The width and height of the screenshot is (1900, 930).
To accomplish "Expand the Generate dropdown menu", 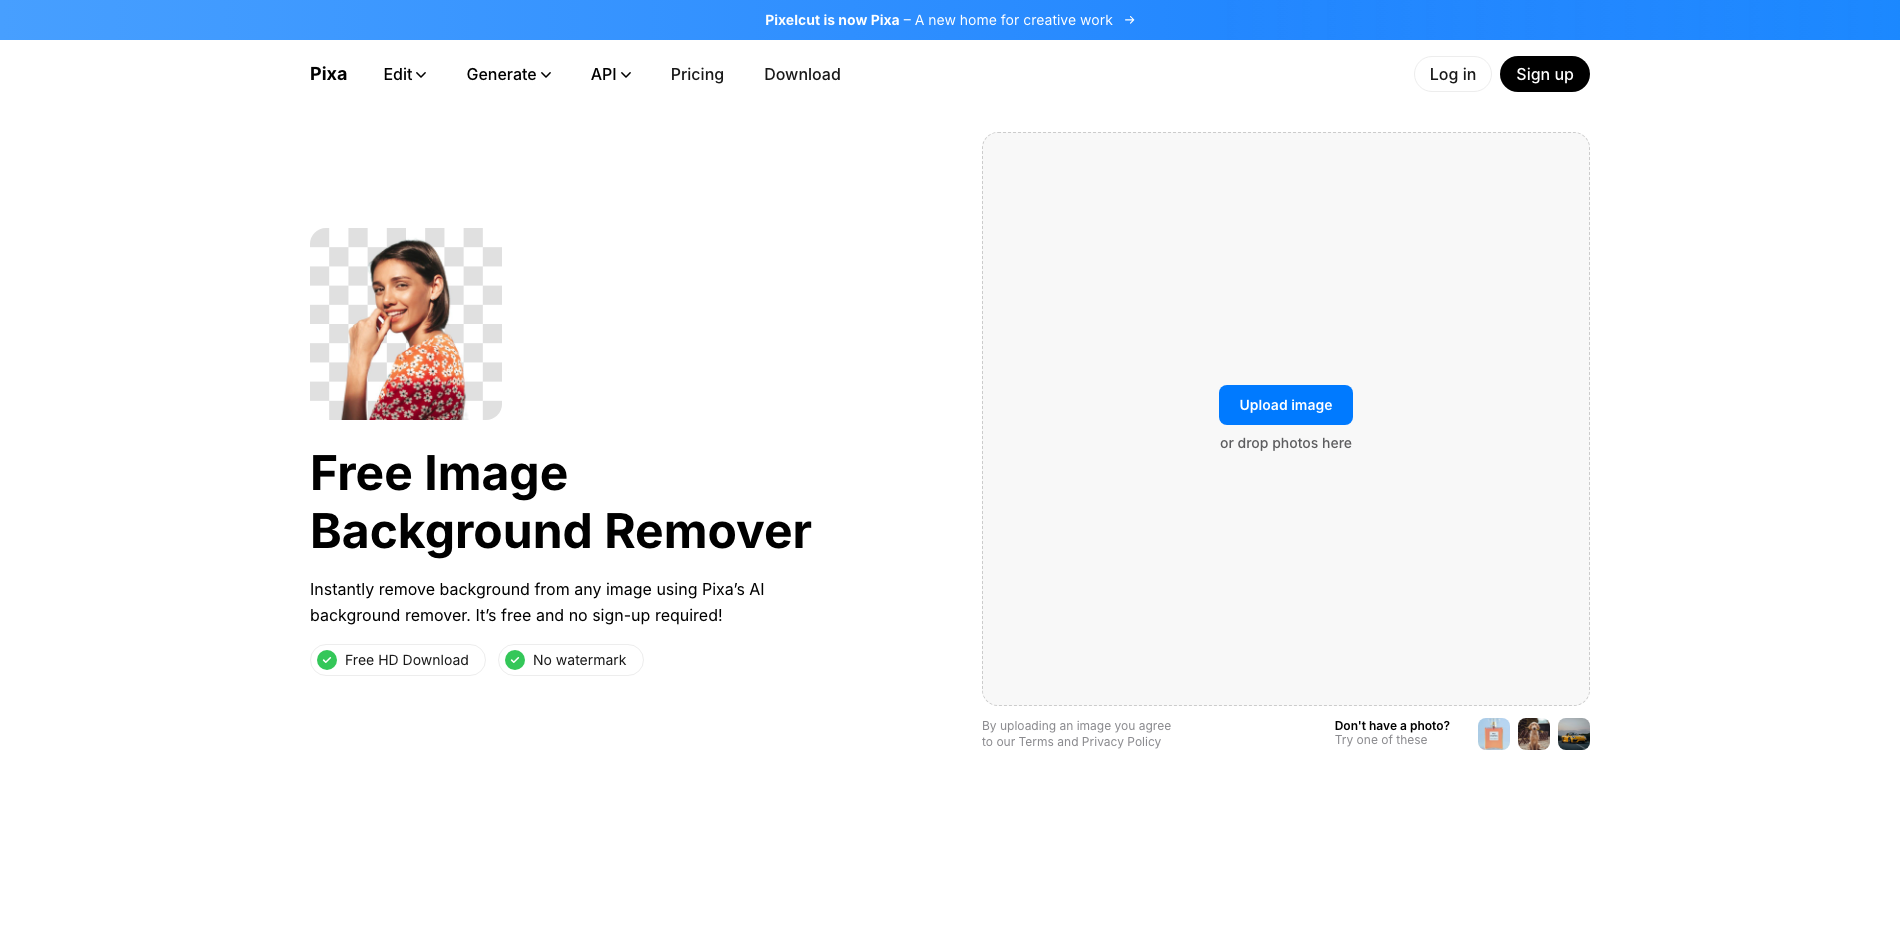I will tap(509, 74).
